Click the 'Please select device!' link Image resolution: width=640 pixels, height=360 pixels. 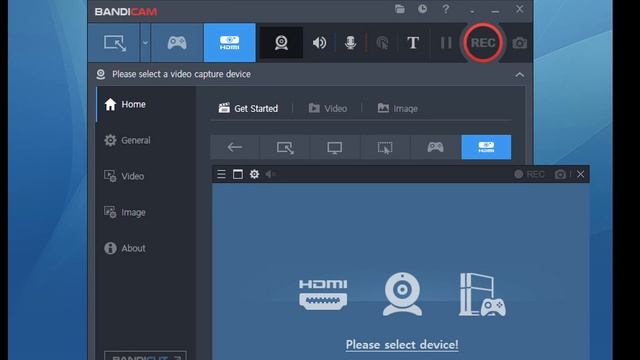(x=402, y=345)
